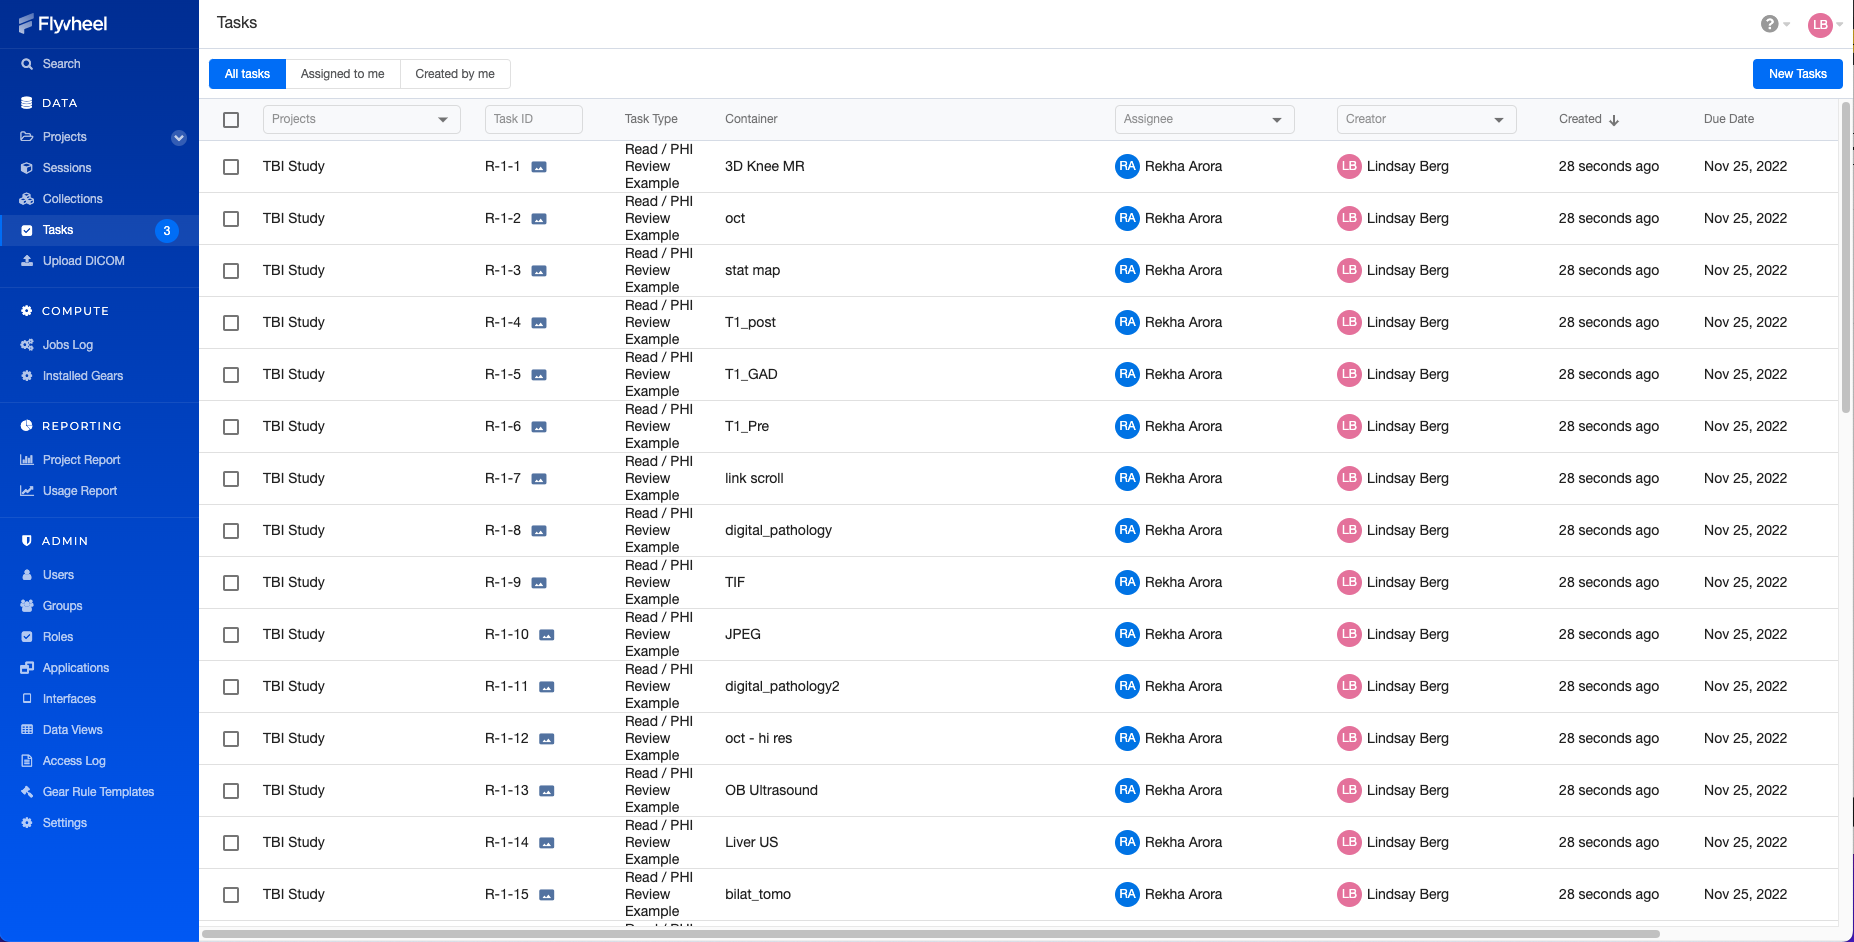Open the Usage Report icon

coord(26,490)
